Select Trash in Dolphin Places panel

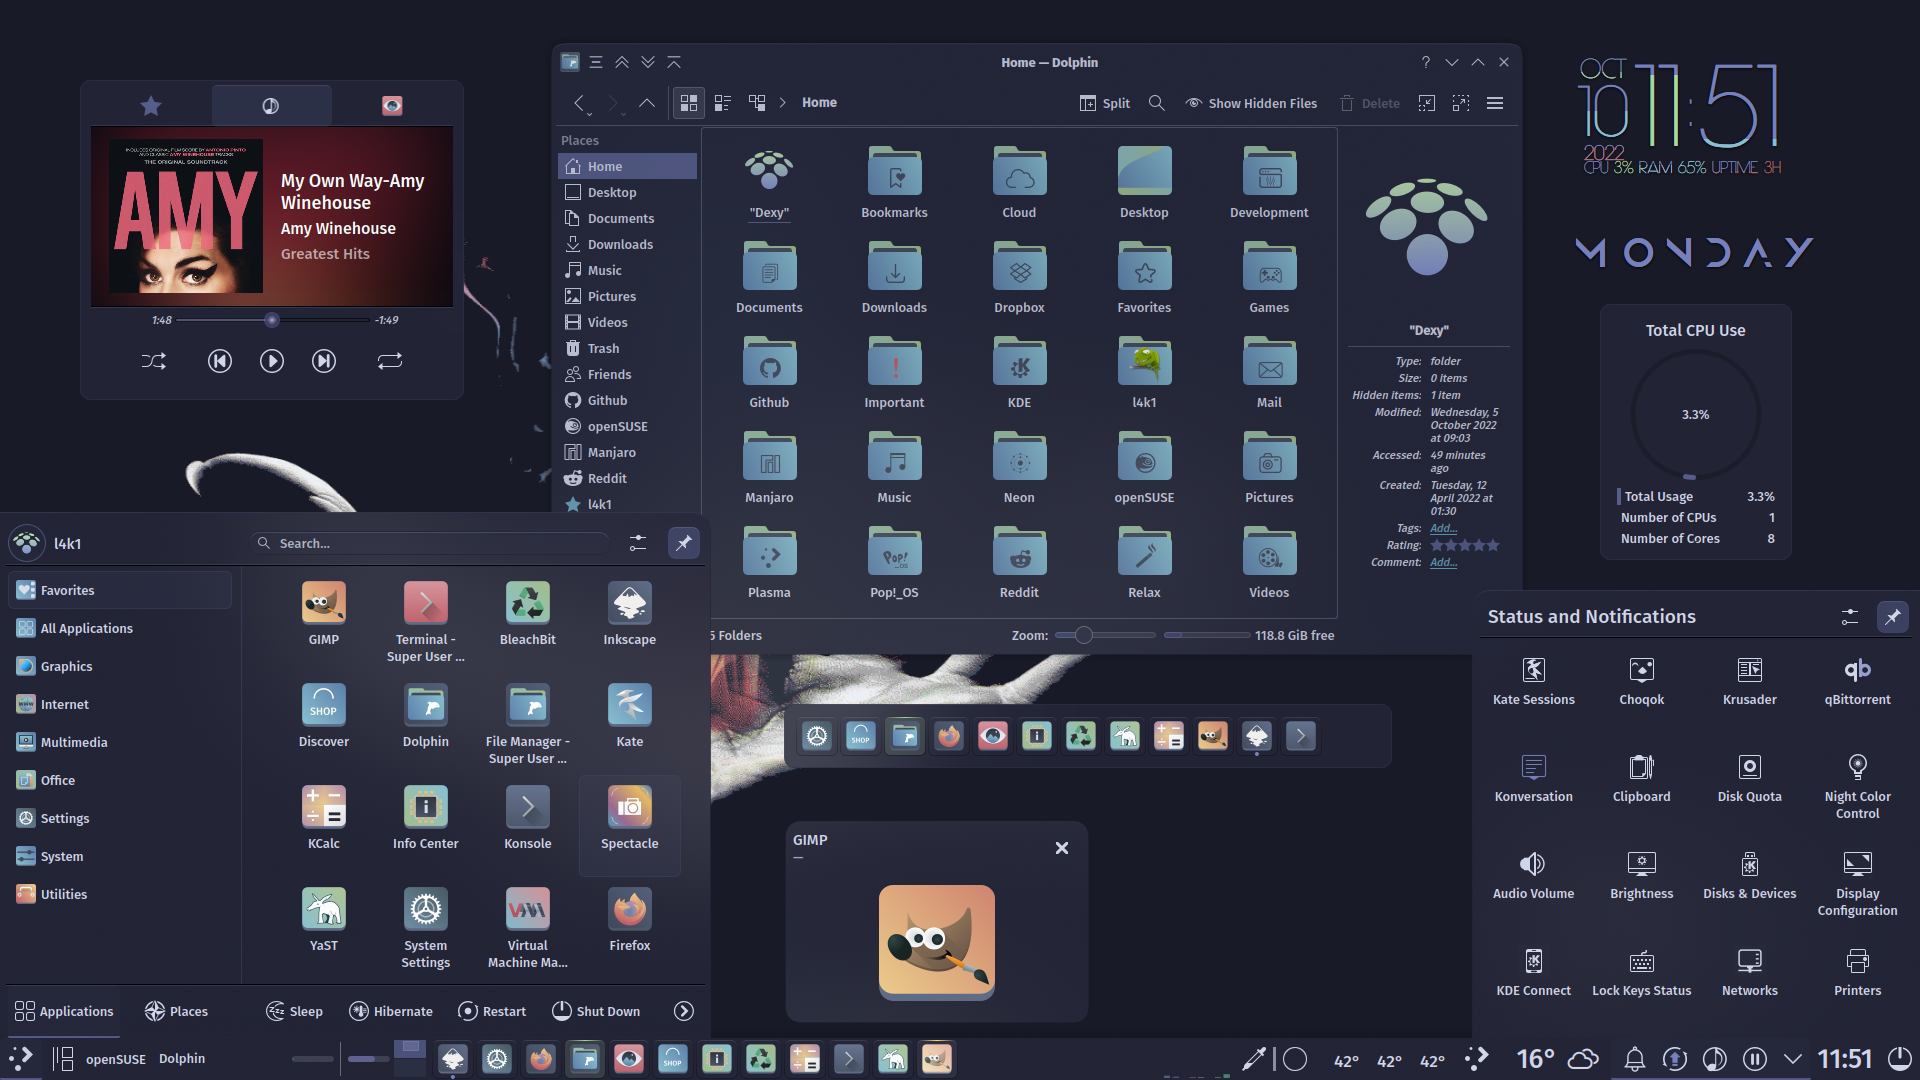627,348
